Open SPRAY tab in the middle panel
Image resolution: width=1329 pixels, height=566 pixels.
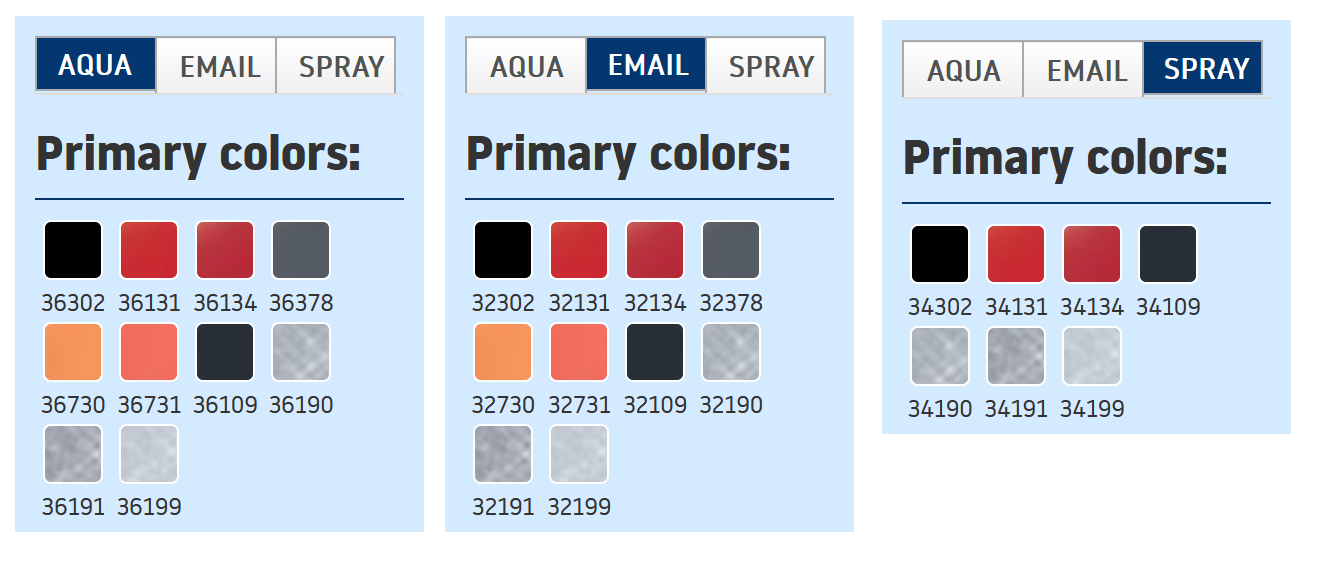[766, 66]
